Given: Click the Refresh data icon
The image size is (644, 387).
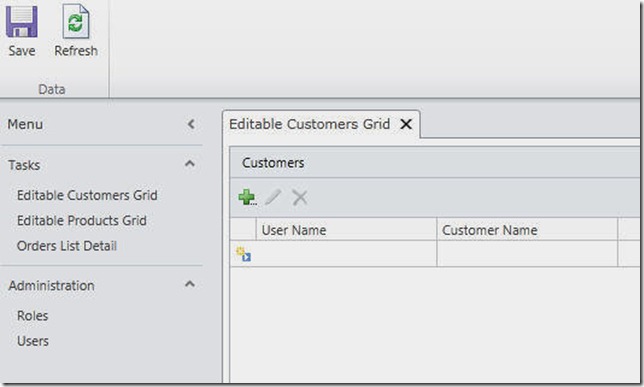Looking at the screenshot, I should tap(76, 22).
